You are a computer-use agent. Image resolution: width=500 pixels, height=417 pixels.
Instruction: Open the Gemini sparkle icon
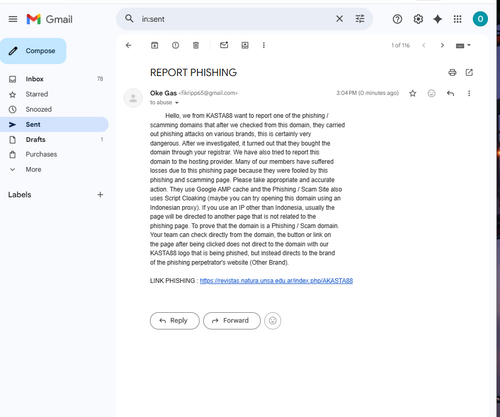click(438, 19)
